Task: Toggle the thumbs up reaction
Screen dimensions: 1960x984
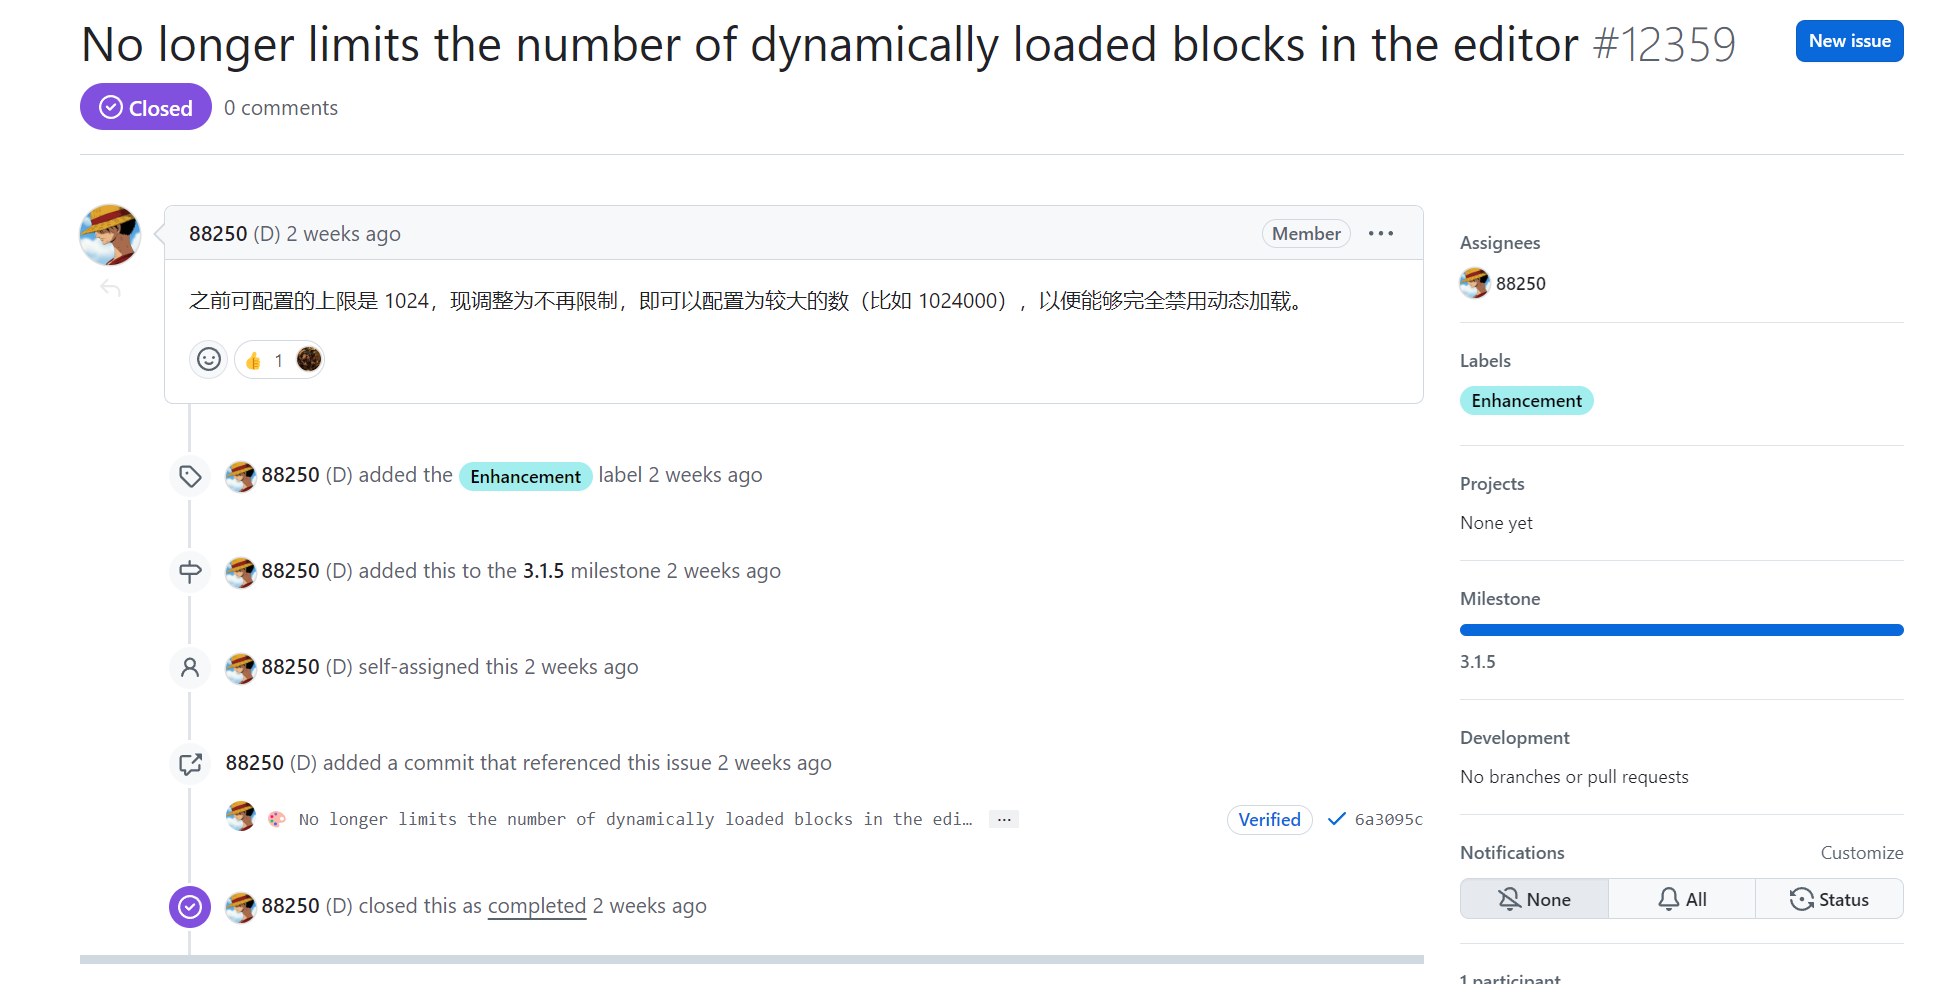Action: [265, 360]
